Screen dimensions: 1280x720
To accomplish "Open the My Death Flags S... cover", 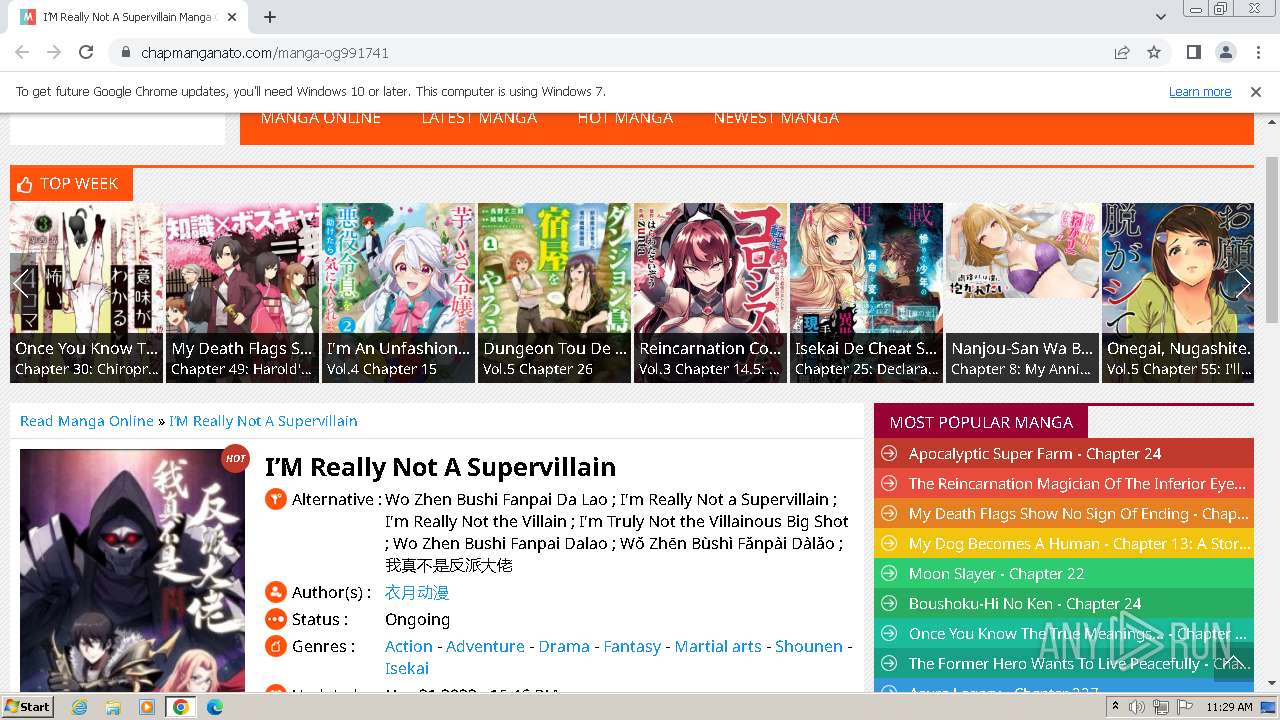I will (243, 292).
